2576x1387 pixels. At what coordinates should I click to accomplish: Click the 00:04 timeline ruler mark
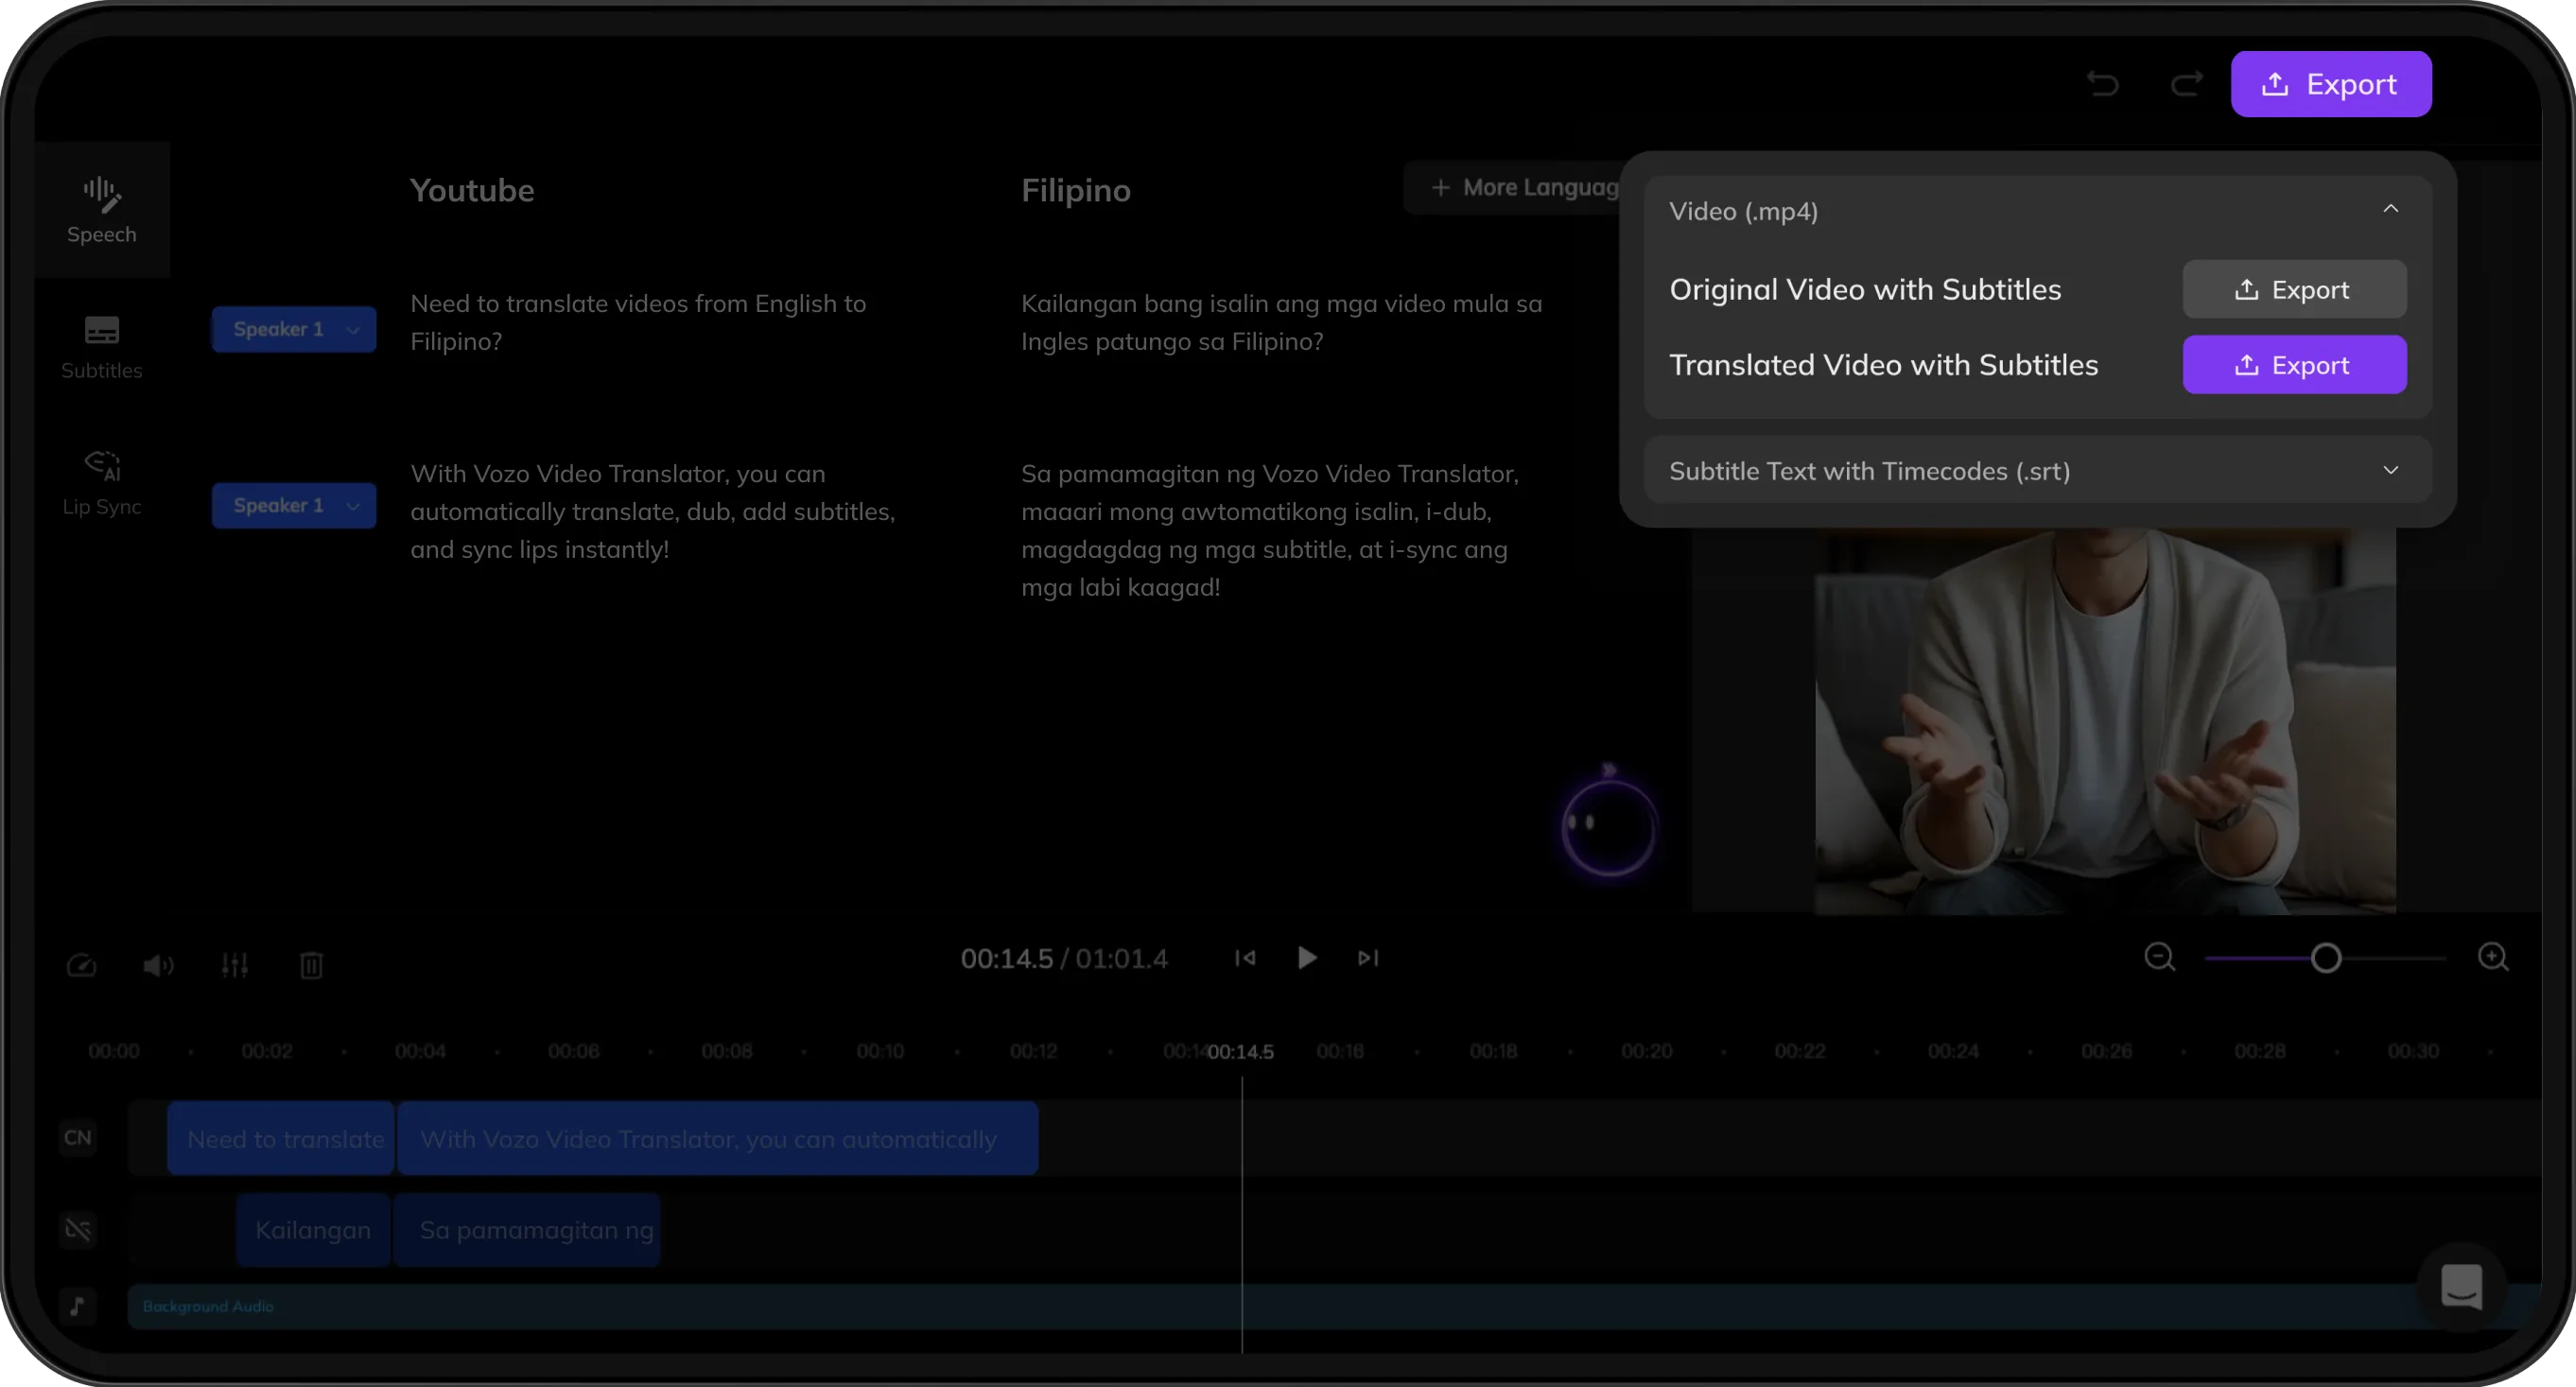pyautogui.click(x=420, y=1052)
